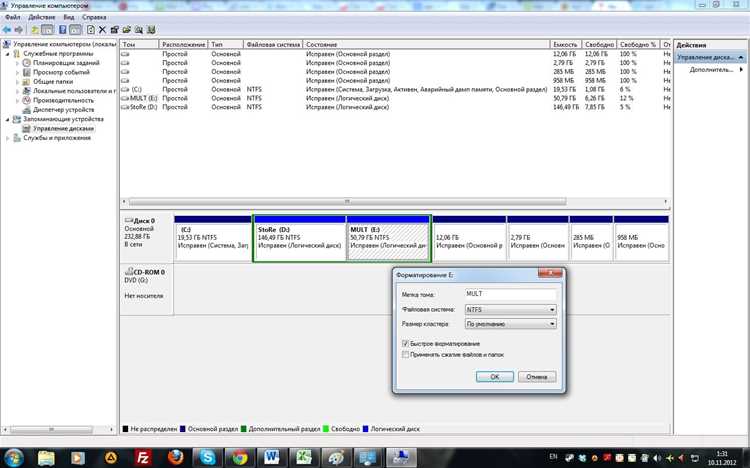Click Отмена to cancel formatting
750x468 pixels.
tap(537, 377)
